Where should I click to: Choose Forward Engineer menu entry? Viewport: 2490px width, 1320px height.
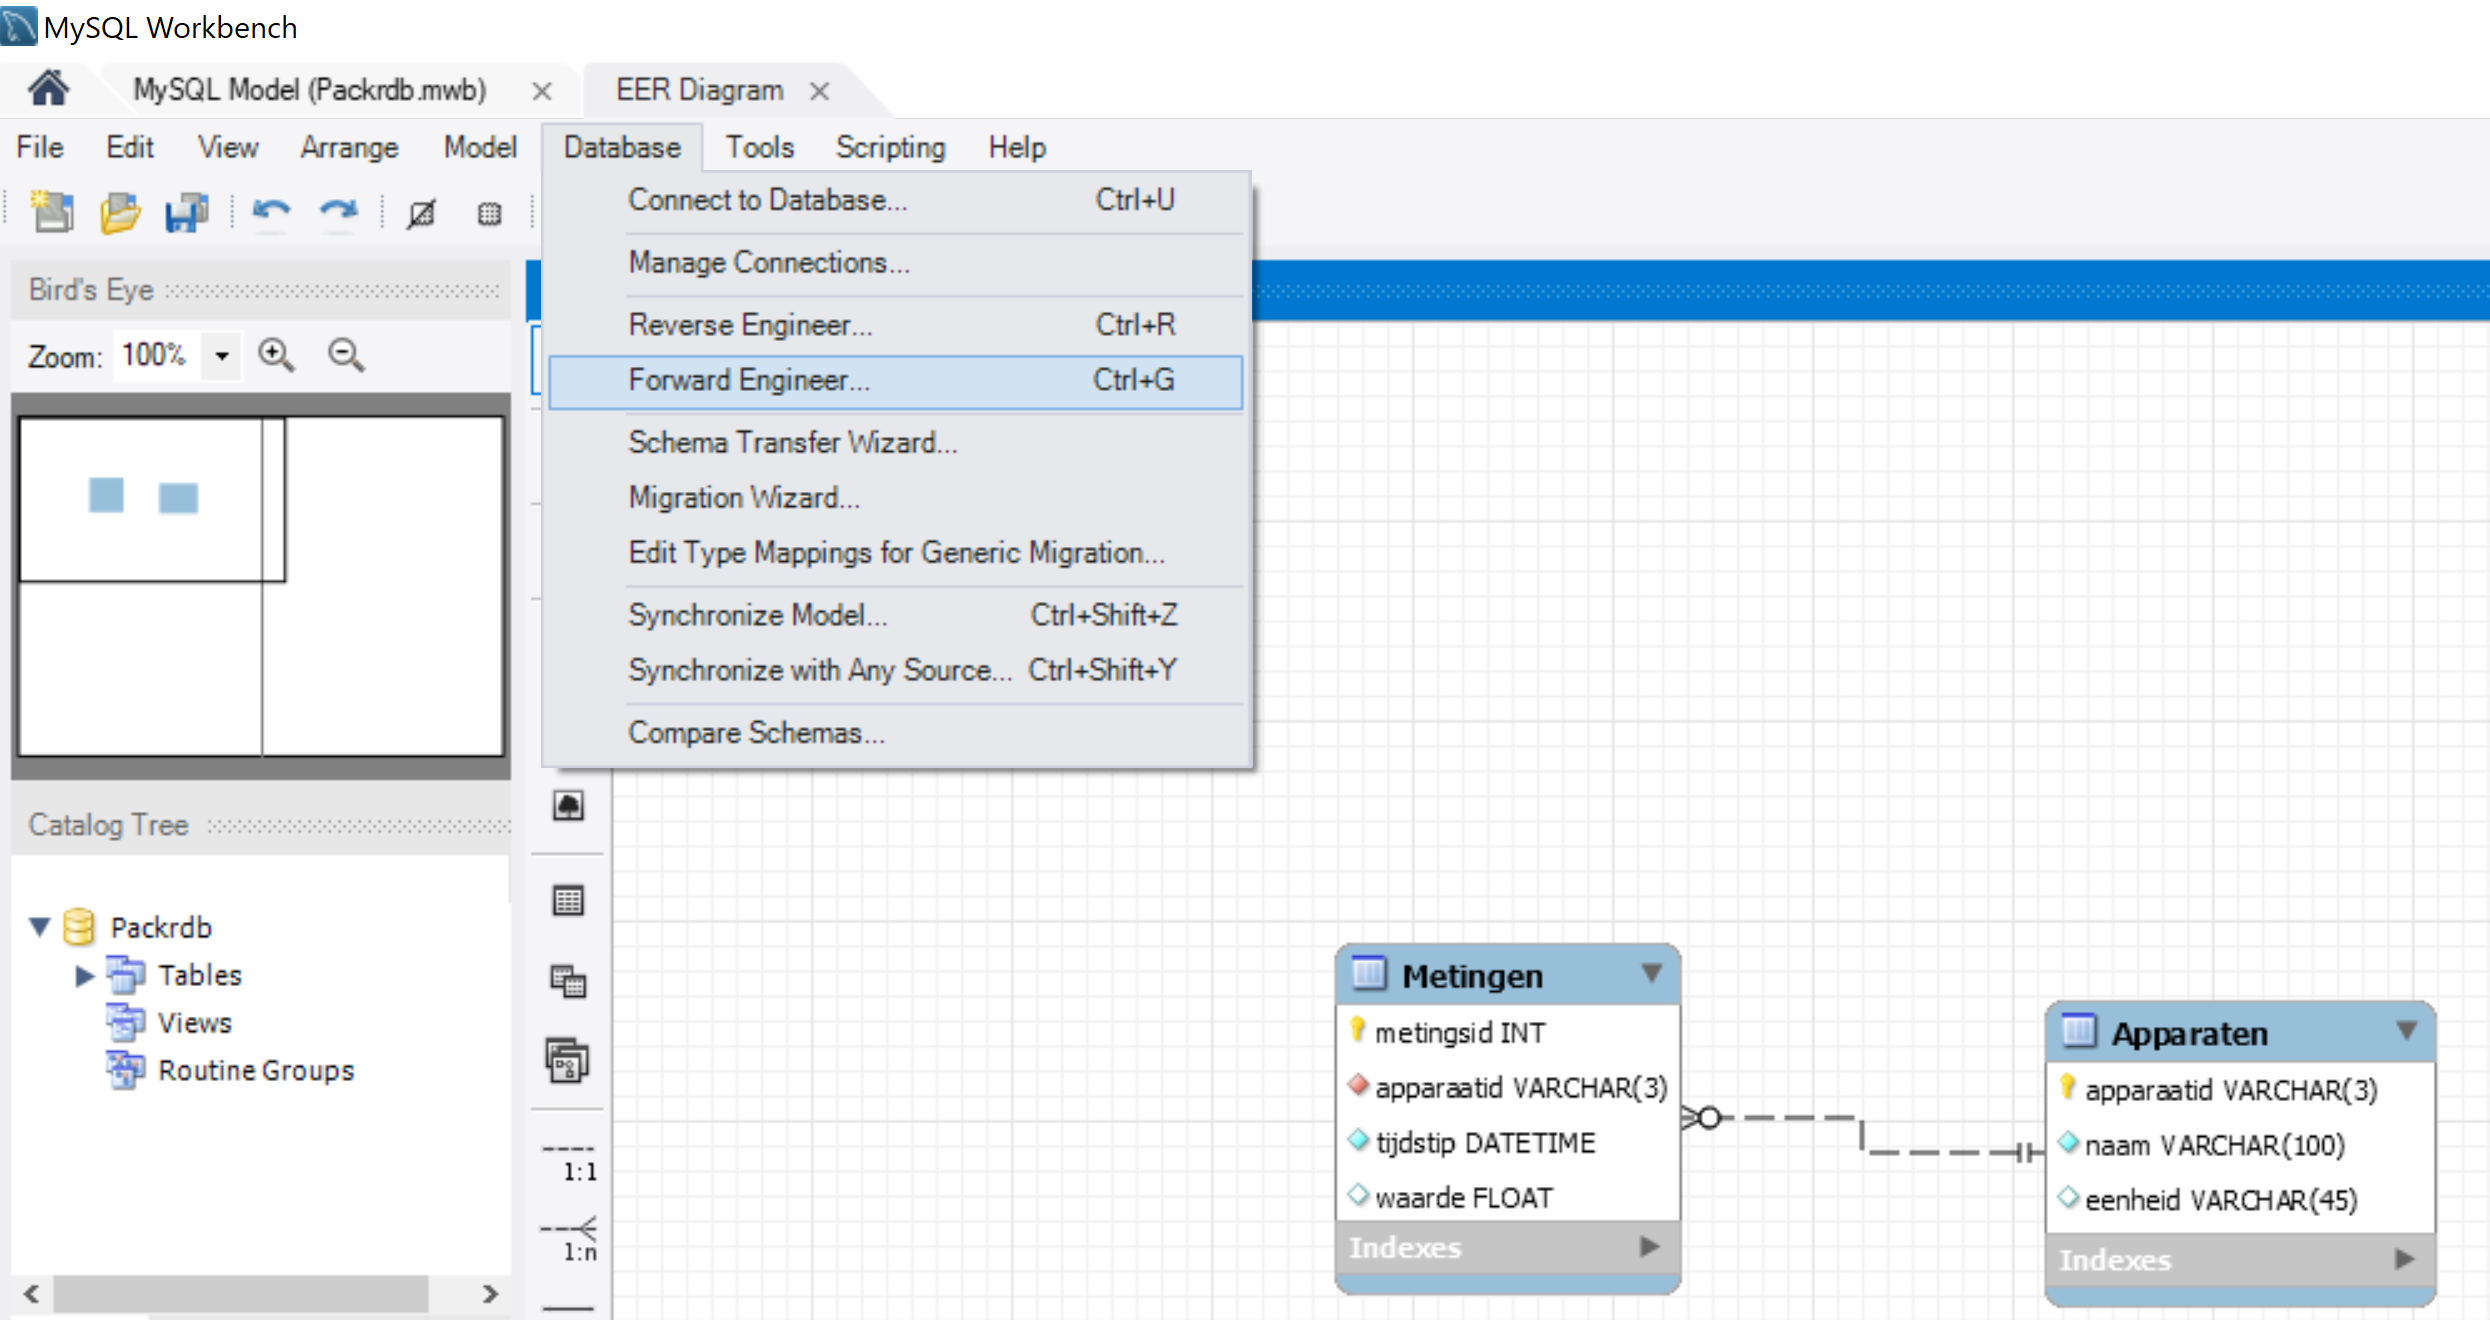tap(896, 381)
